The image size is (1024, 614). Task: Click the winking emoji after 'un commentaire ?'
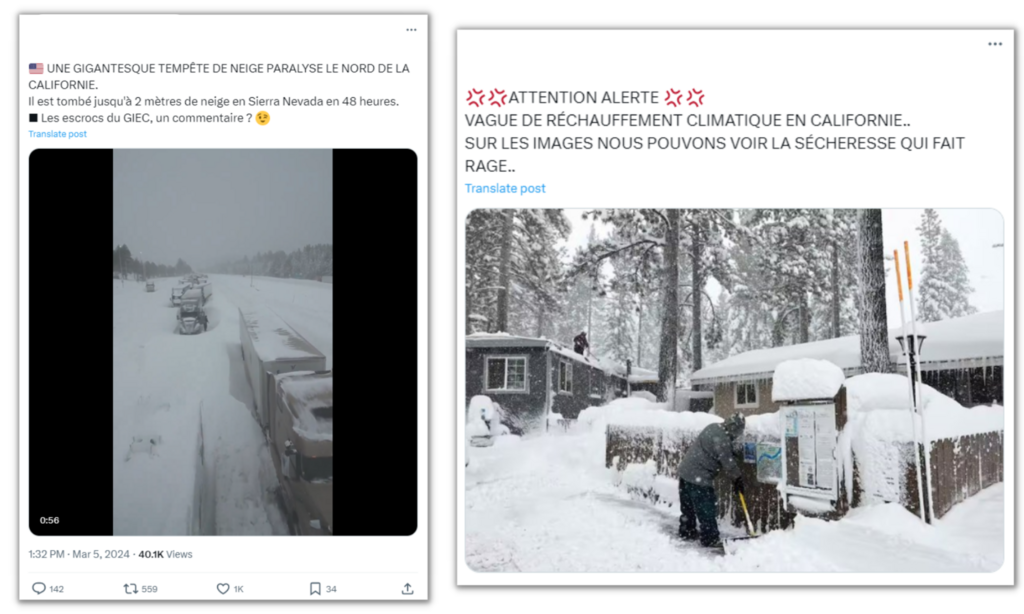point(263,118)
